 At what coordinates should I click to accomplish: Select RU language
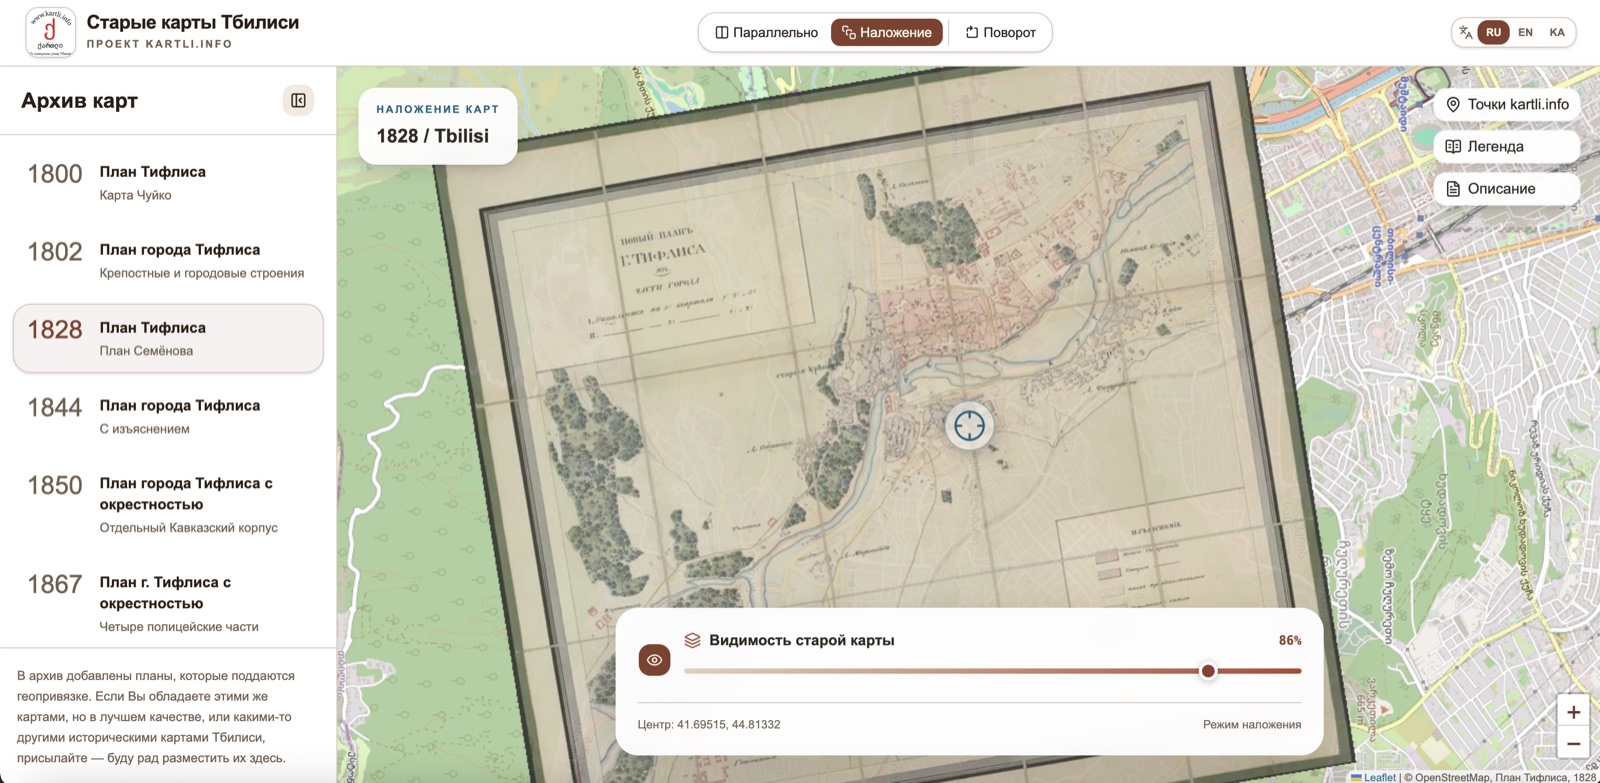pyautogui.click(x=1493, y=32)
